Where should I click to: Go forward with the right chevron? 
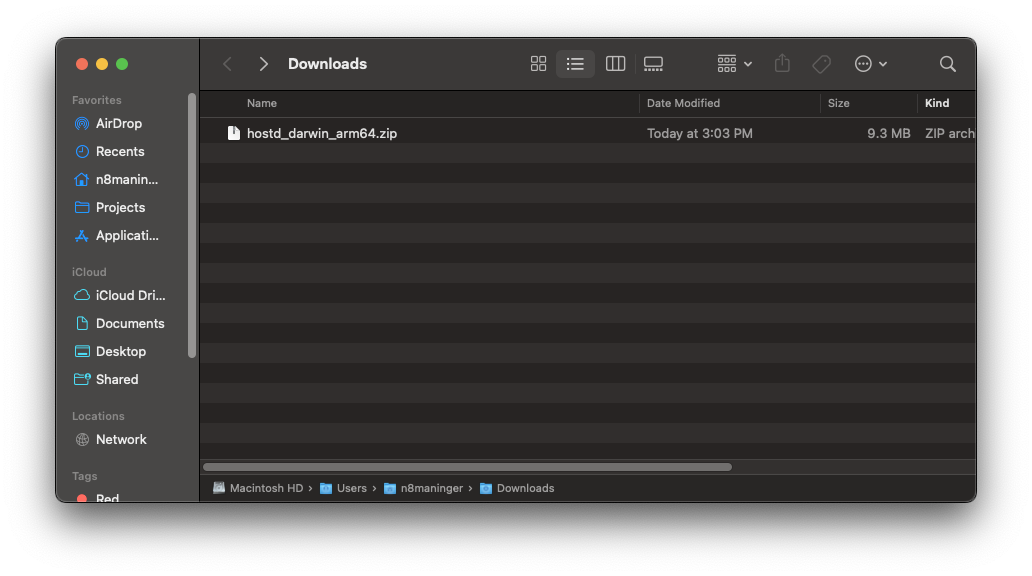click(263, 64)
